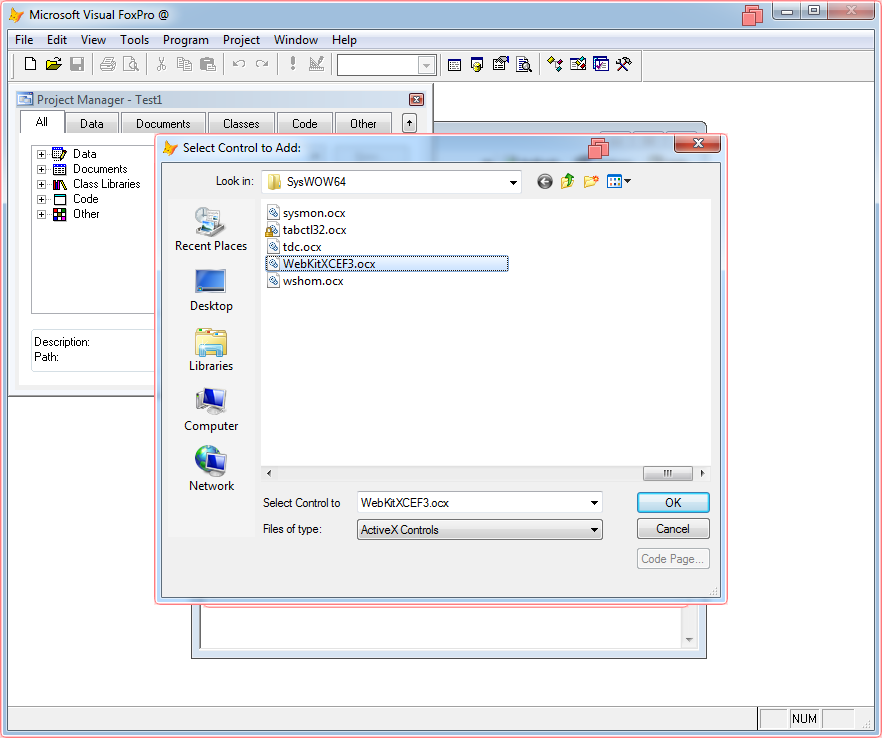The height and width of the screenshot is (738, 882).
Task: Click the Save toolbar icon
Action: (x=77, y=64)
